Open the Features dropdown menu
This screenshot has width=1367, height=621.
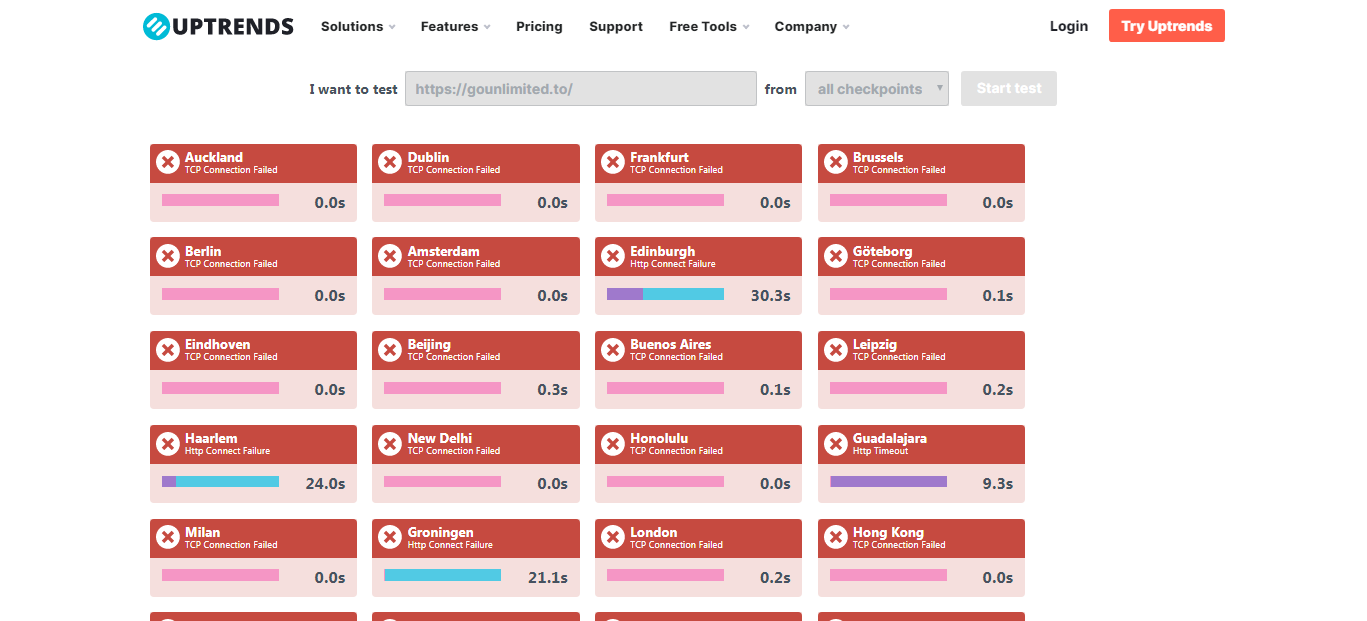coord(455,27)
